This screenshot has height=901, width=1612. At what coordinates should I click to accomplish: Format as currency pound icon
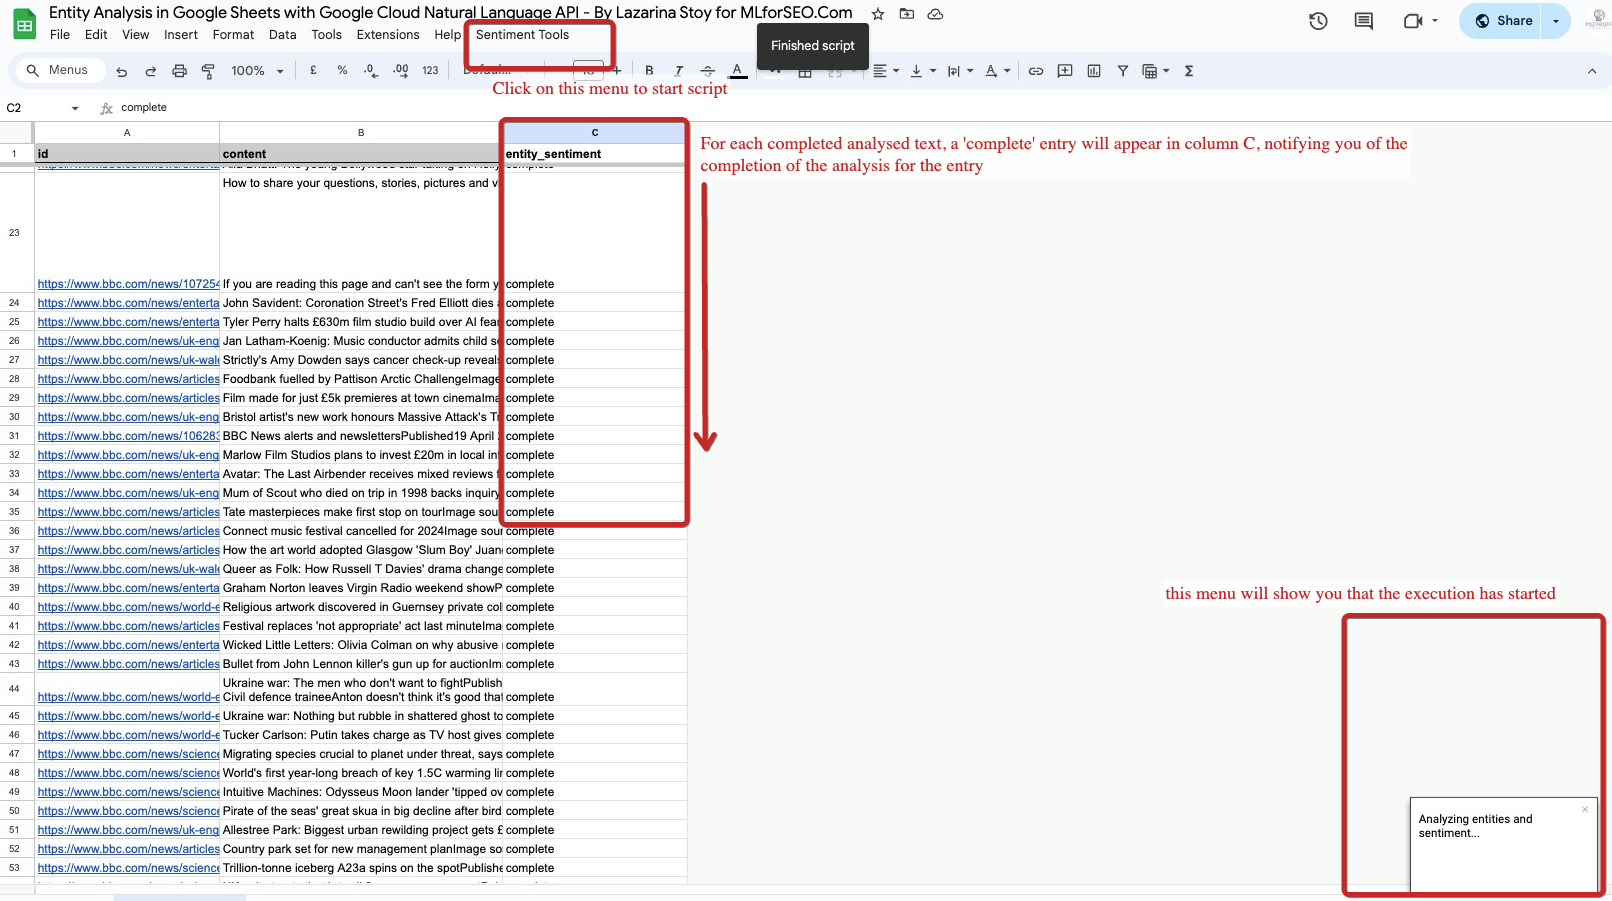[x=314, y=70]
